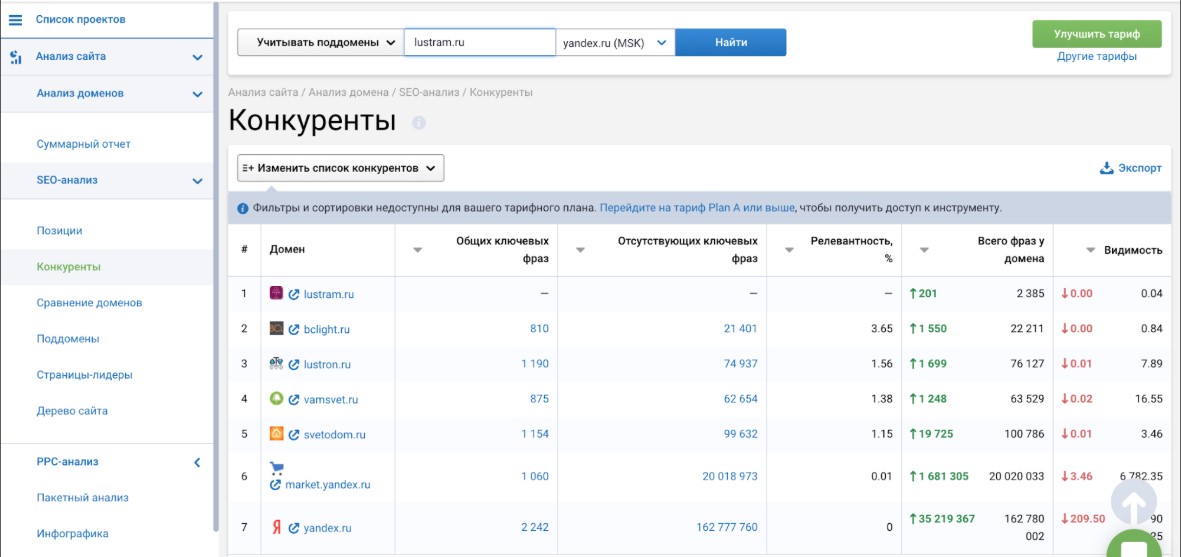Sort by Релевантность column arrow
The width and height of the screenshot is (1181, 557).
pos(789,251)
